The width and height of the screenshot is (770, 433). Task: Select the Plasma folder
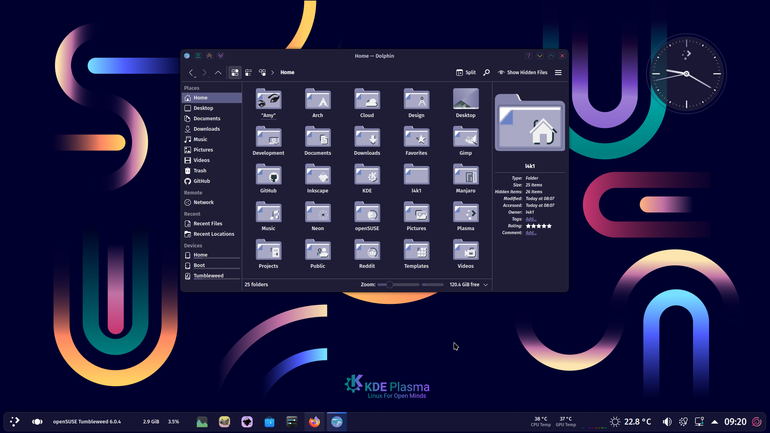coord(466,216)
